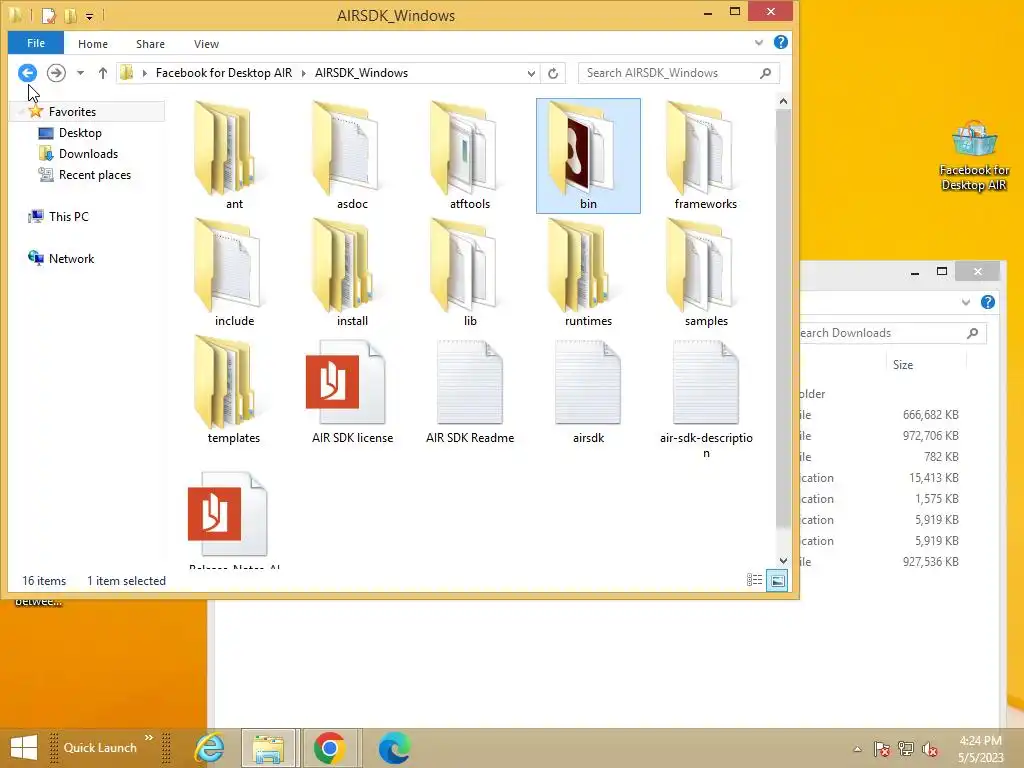
Task: Open the Share ribbon tab
Action: point(150,44)
